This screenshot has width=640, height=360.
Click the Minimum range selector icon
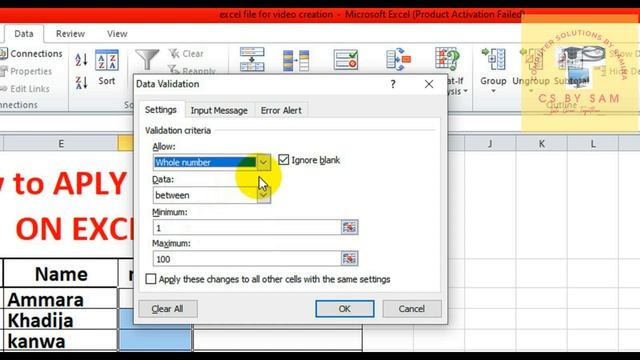point(349,227)
